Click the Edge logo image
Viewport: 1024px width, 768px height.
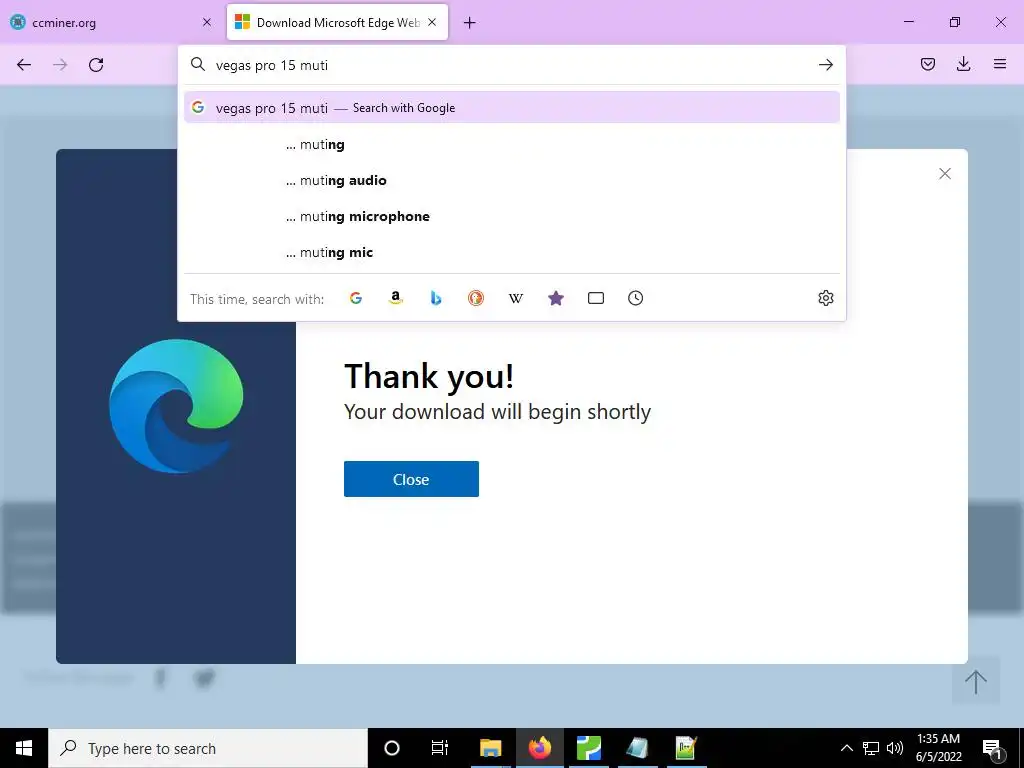[x=176, y=406]
